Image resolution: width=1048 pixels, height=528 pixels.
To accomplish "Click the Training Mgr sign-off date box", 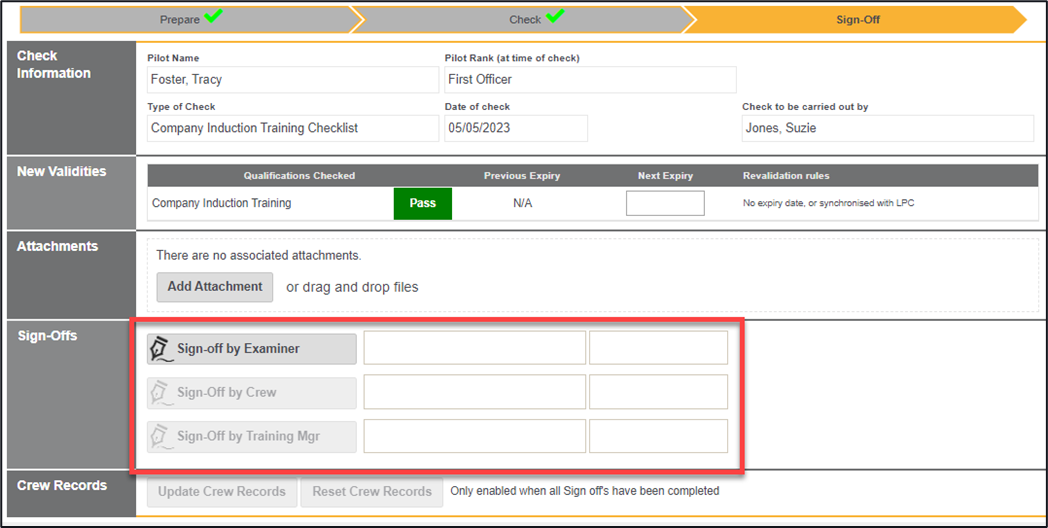I will click(x=658, y=437).
